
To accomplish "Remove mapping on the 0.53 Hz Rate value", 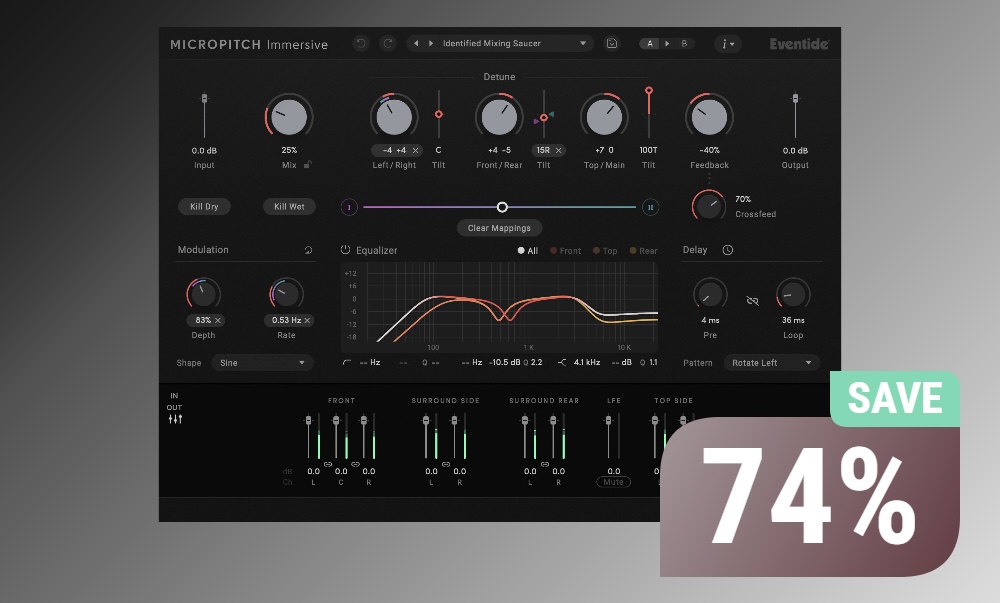I will click(x=307, y=320).
